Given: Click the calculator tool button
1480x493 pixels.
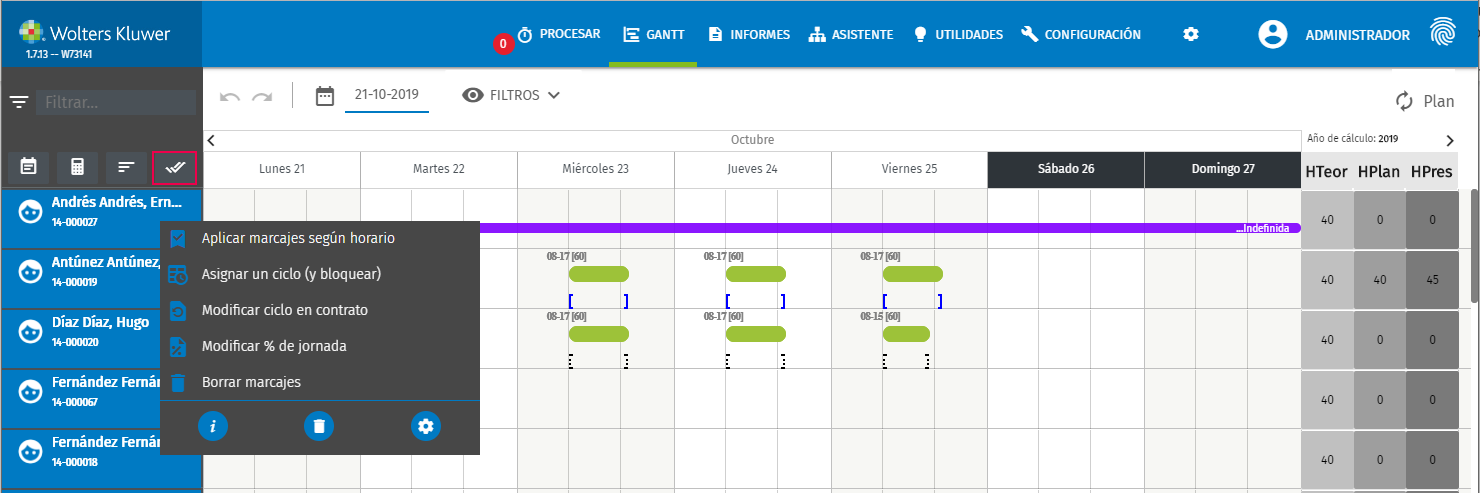Looking at the screenshot, I should (77, 167).
